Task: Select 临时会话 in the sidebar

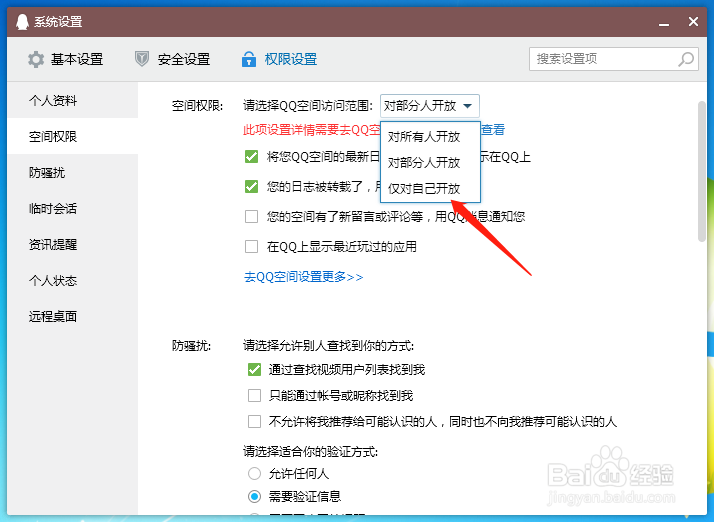Action: point(72,208)
